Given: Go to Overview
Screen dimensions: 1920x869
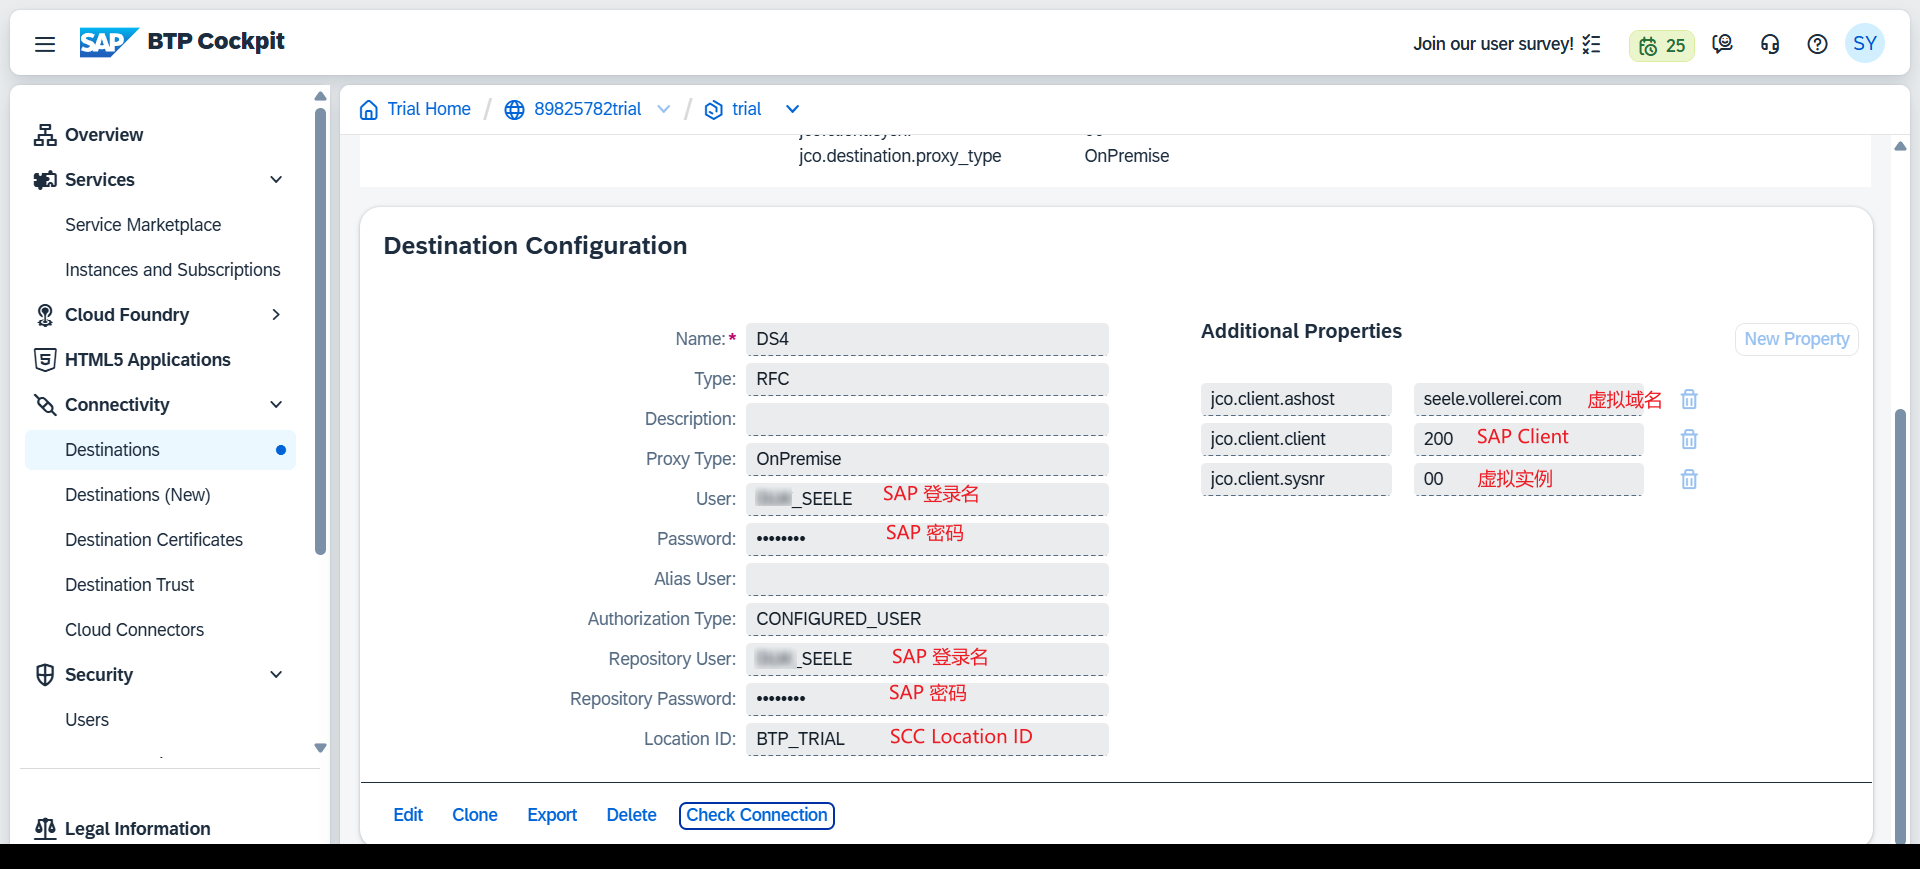Looking at the screenshot, I should click(104, 135).
